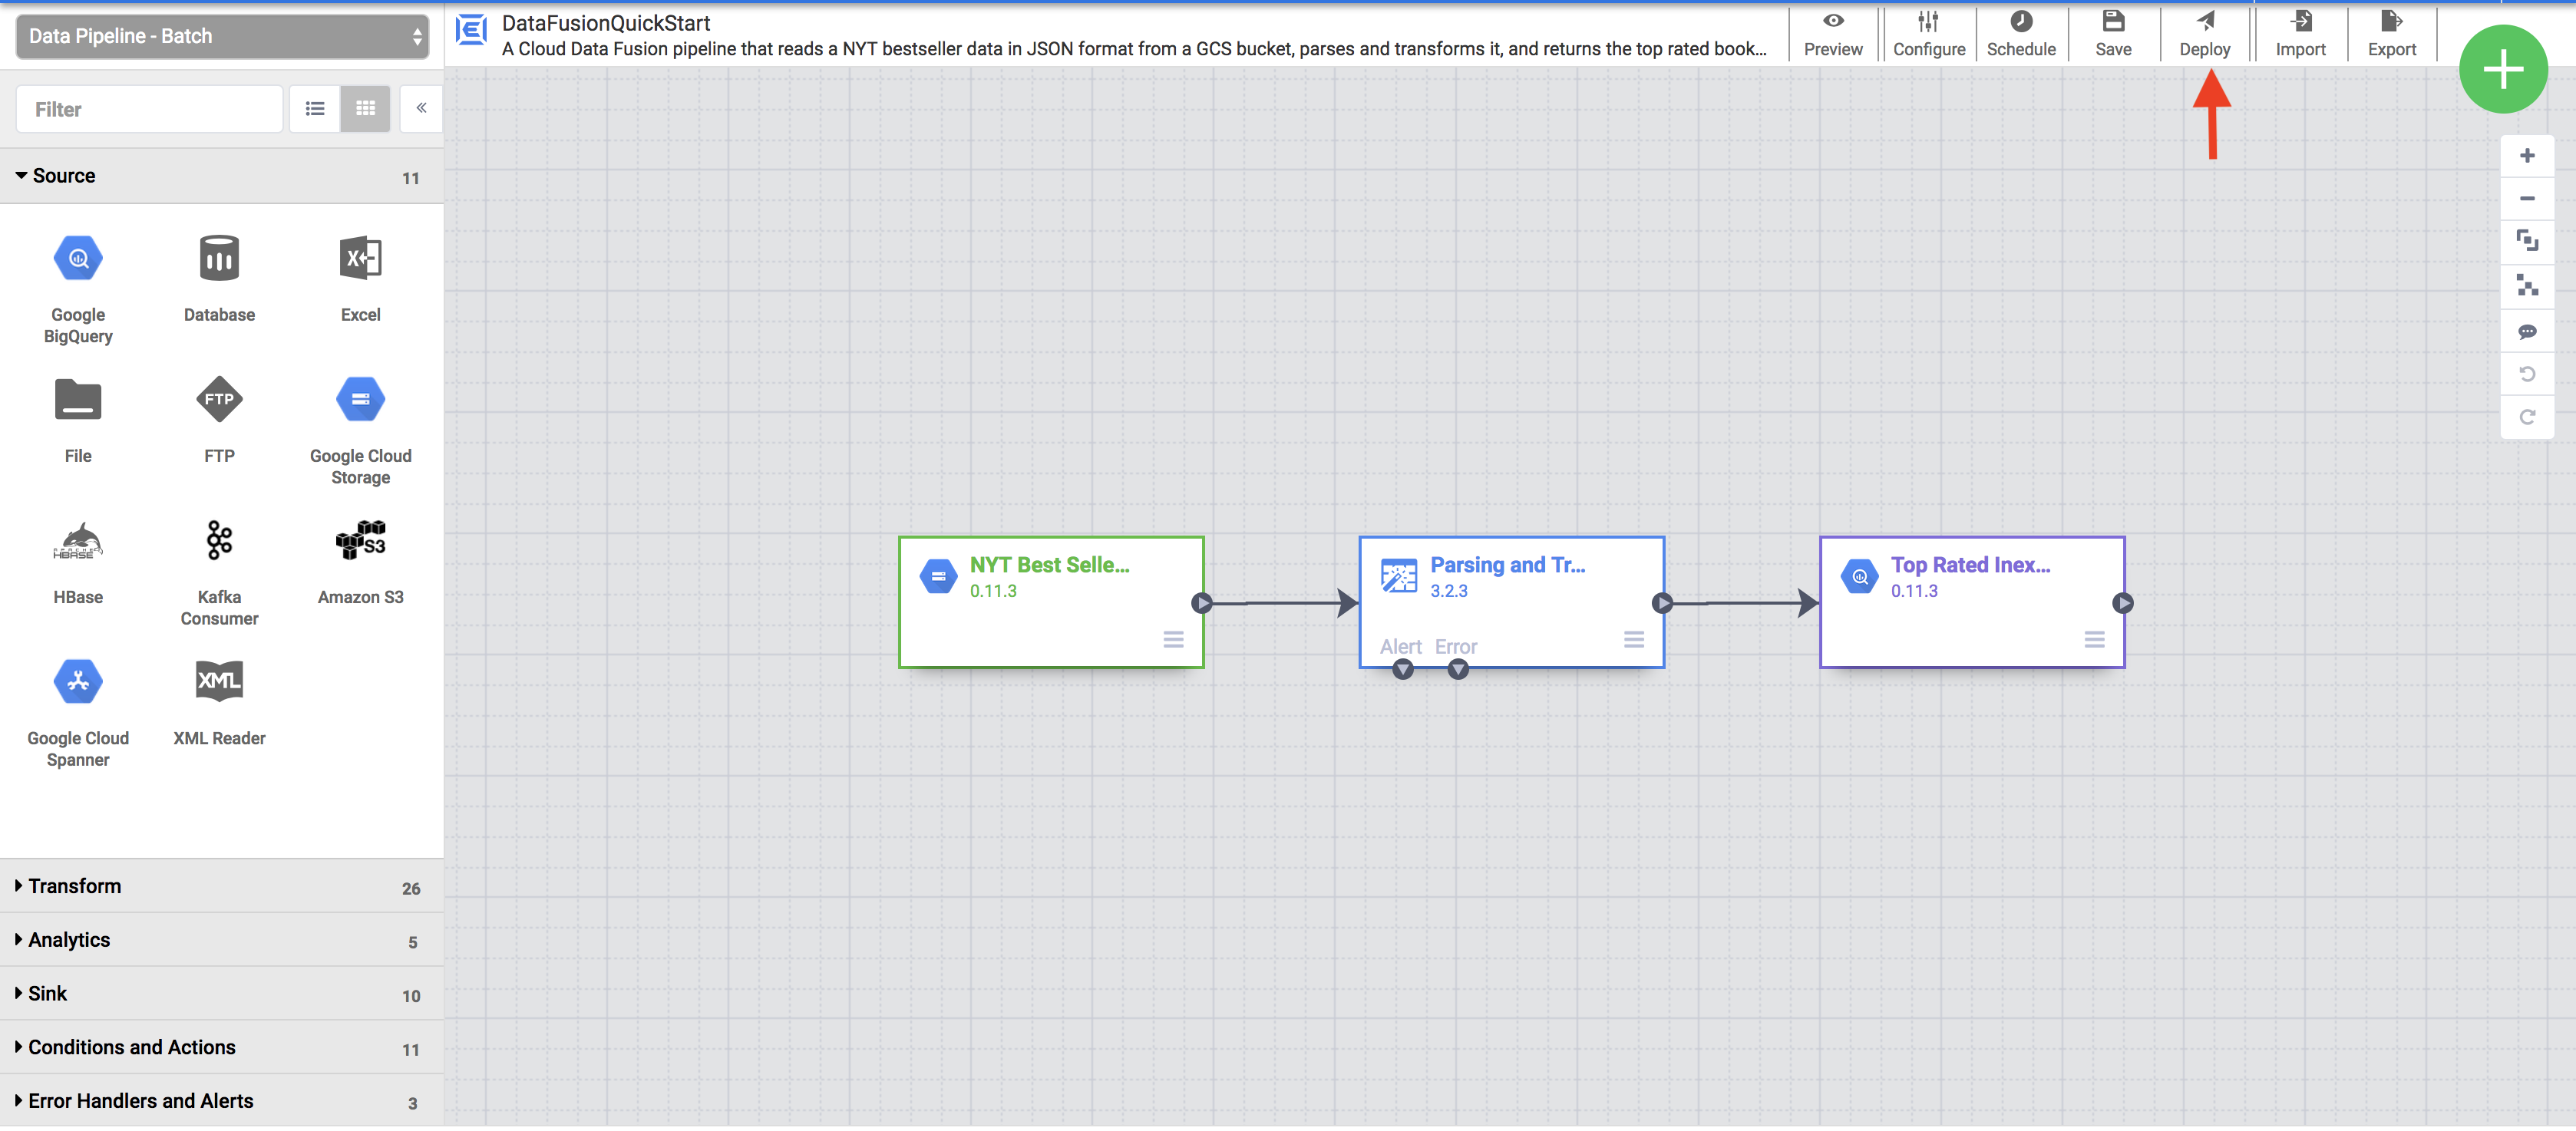Expand the Transform plugins section
2576x1131 pixels.
(x=74, y=886)
